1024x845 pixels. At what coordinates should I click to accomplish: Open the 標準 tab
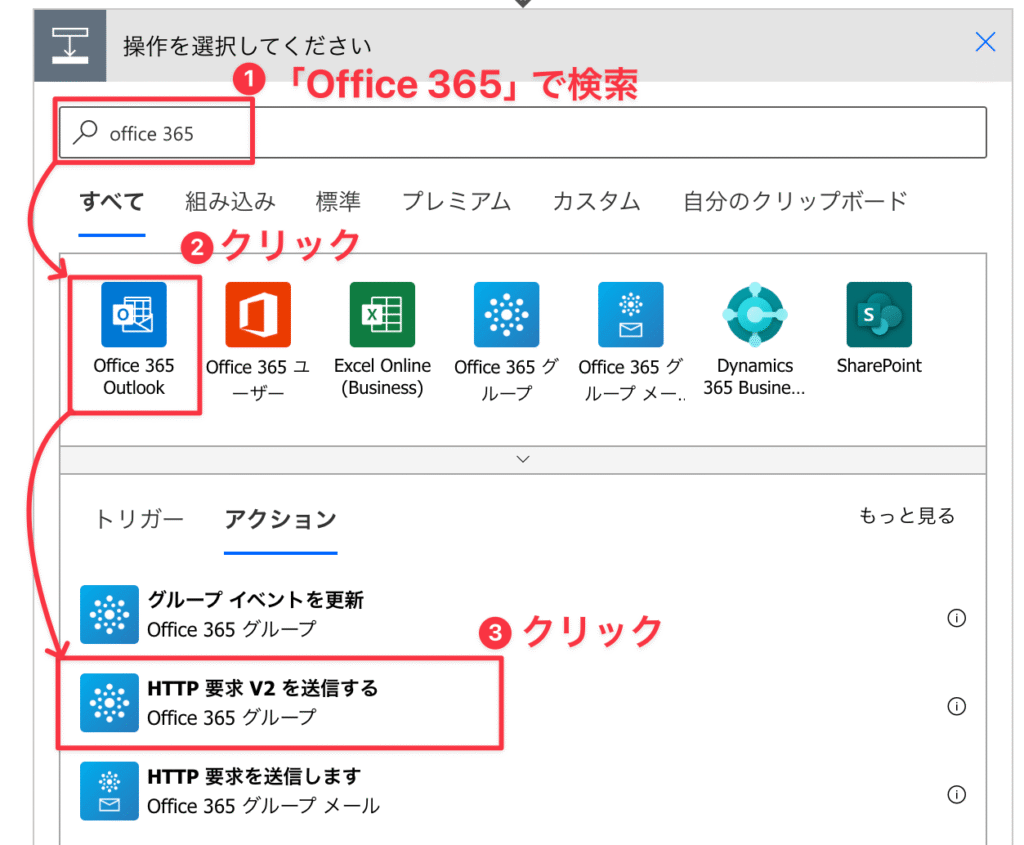click(338, 201)
